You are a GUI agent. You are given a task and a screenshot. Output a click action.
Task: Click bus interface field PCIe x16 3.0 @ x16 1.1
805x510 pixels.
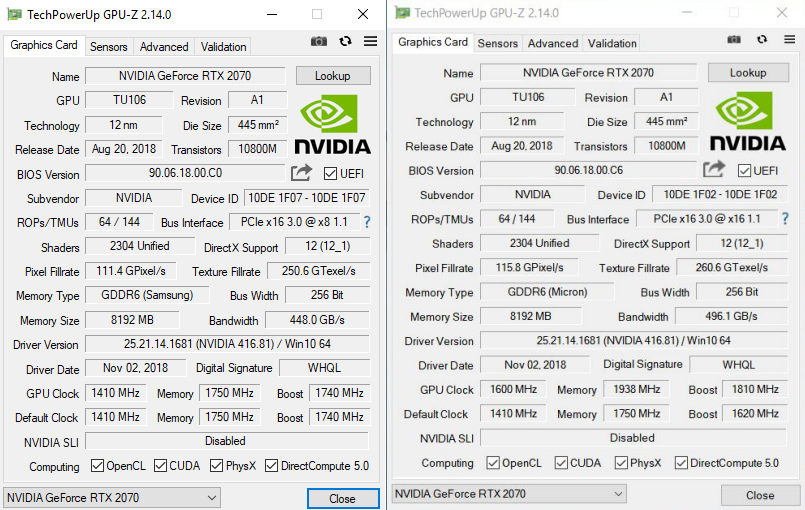tap(707, 219)
